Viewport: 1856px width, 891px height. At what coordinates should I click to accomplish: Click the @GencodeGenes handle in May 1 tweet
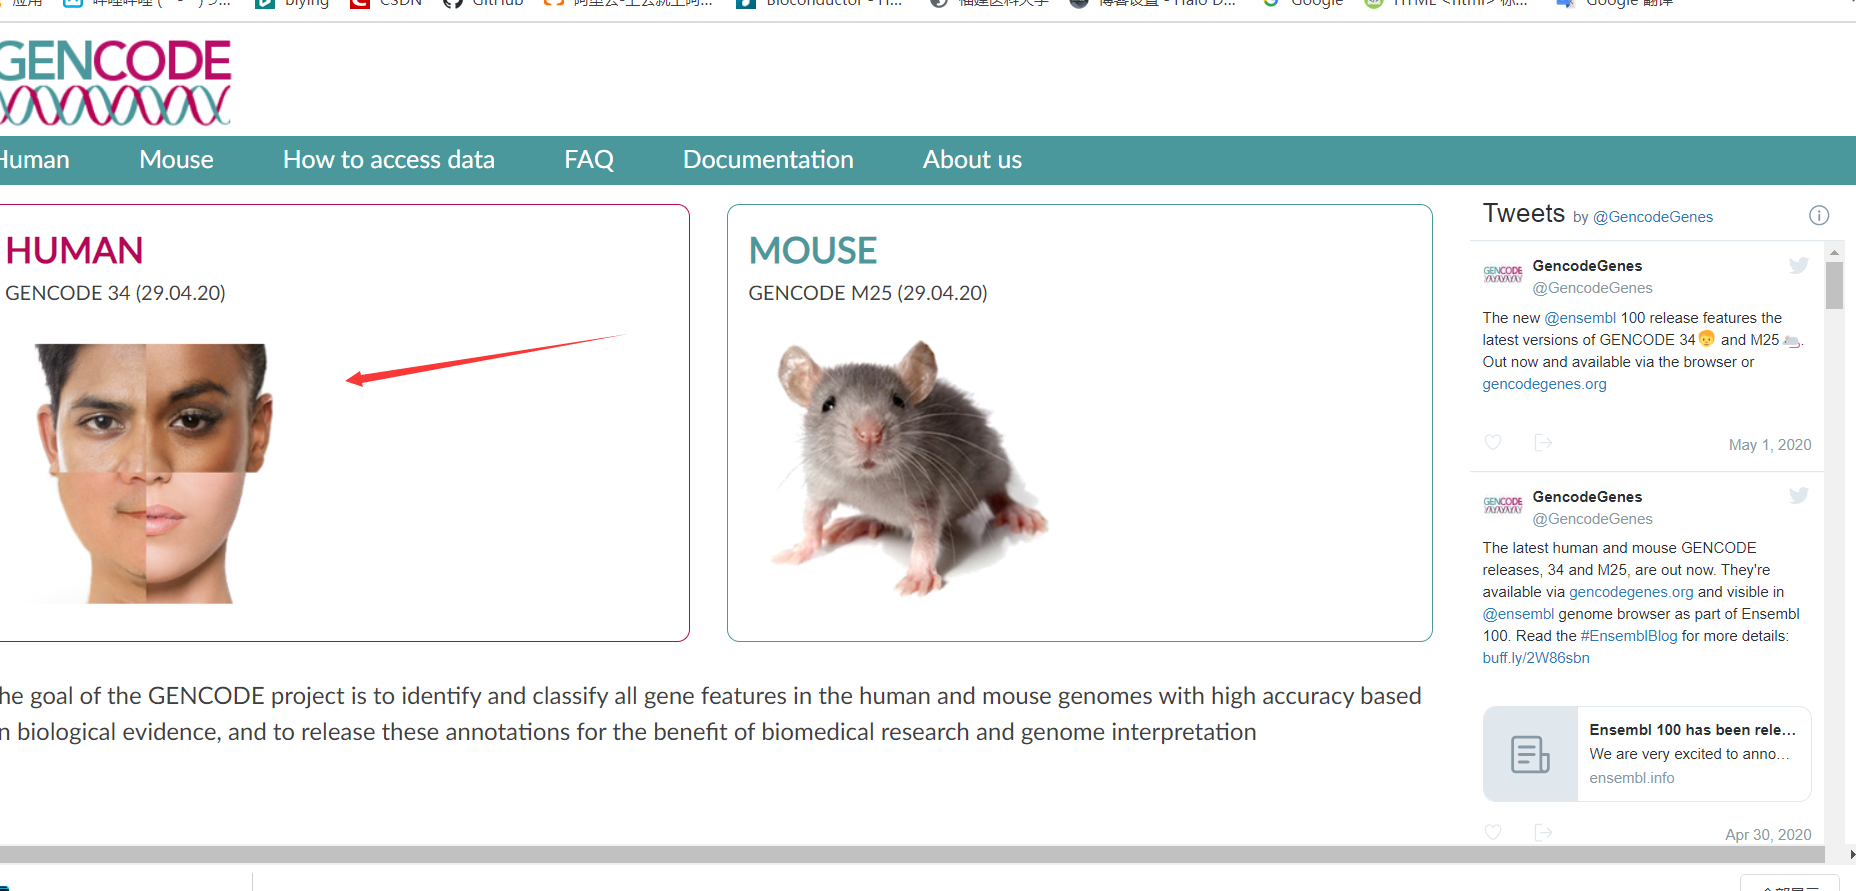click(1592, 288)
